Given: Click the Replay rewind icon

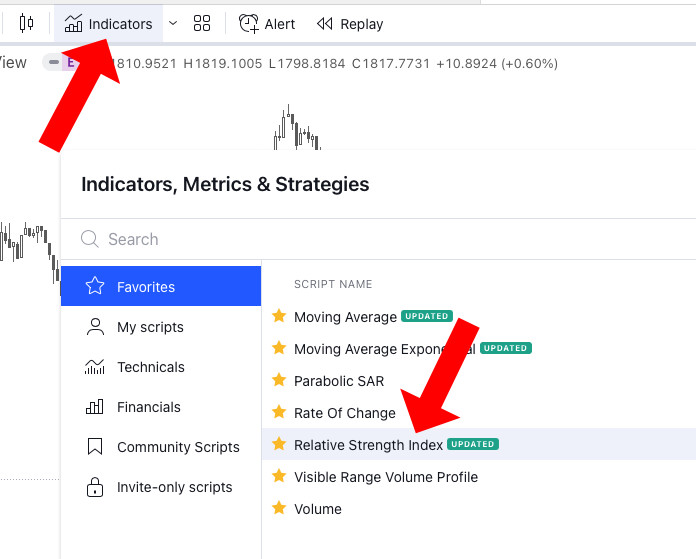Looking at the screenshot, I should [x=324, y=24].
